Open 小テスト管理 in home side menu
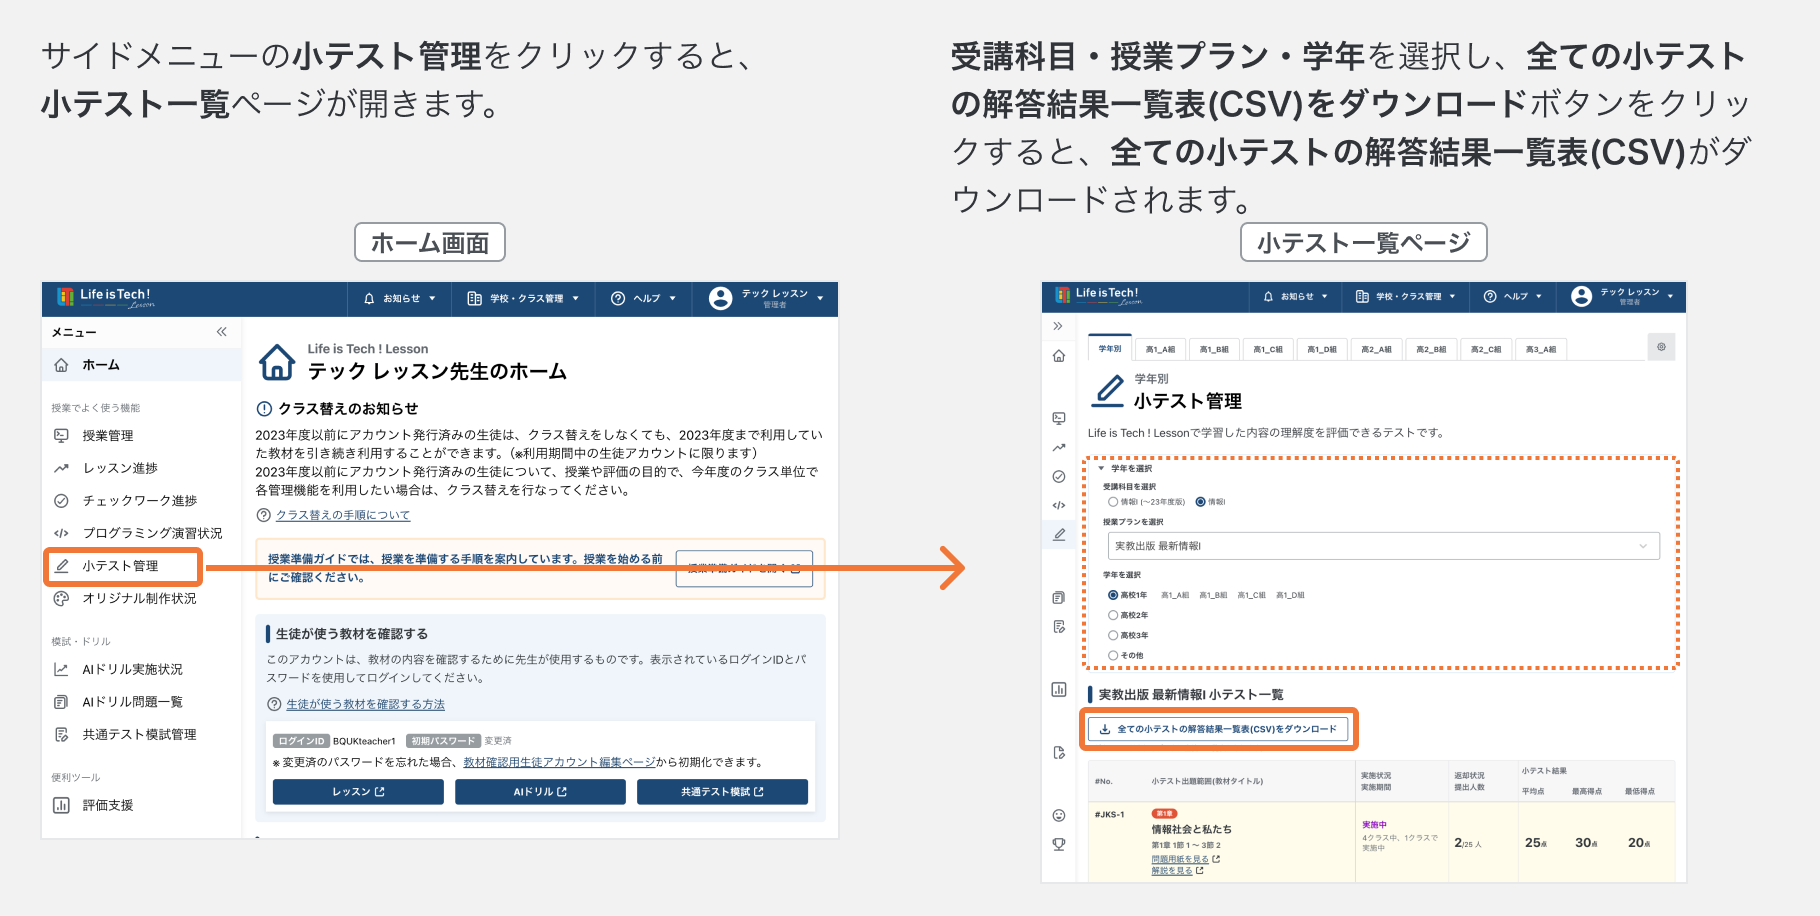1820x916 pixels. [123, 566]
